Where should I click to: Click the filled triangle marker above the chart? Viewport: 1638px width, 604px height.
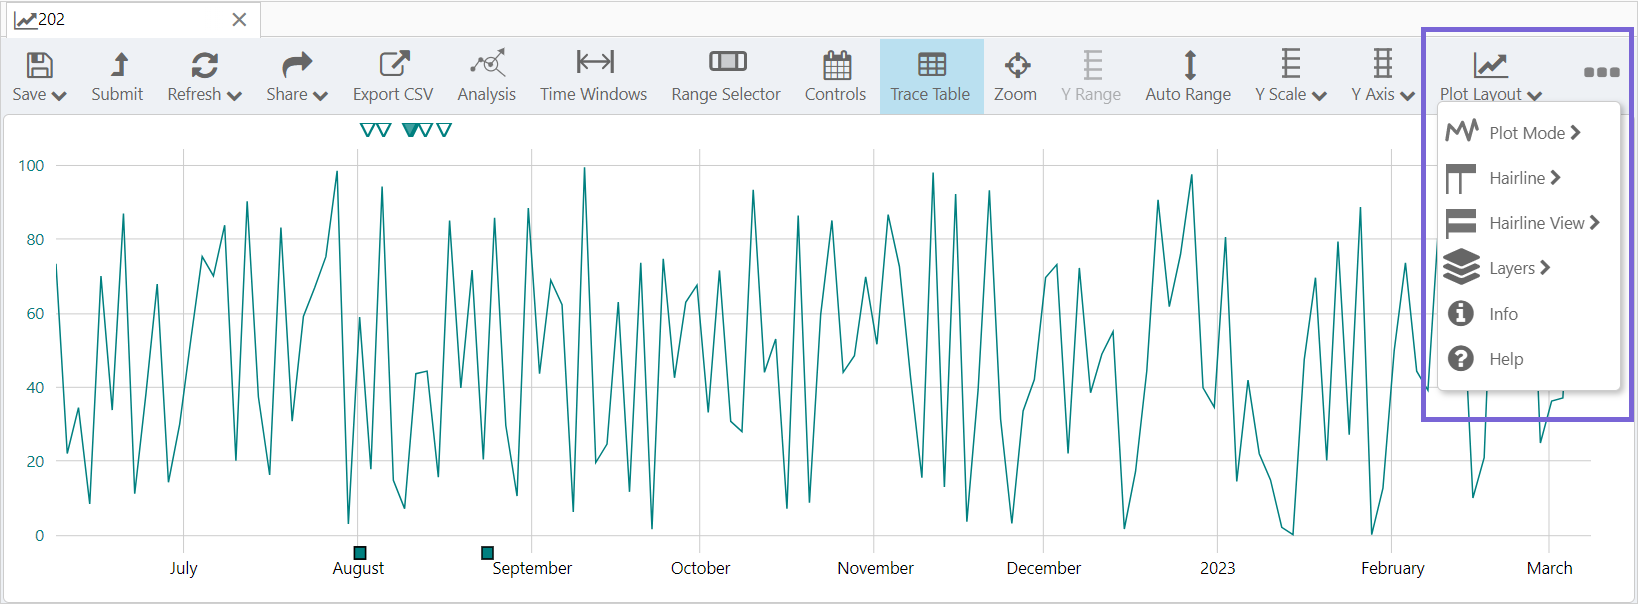(x=410, y=130)
